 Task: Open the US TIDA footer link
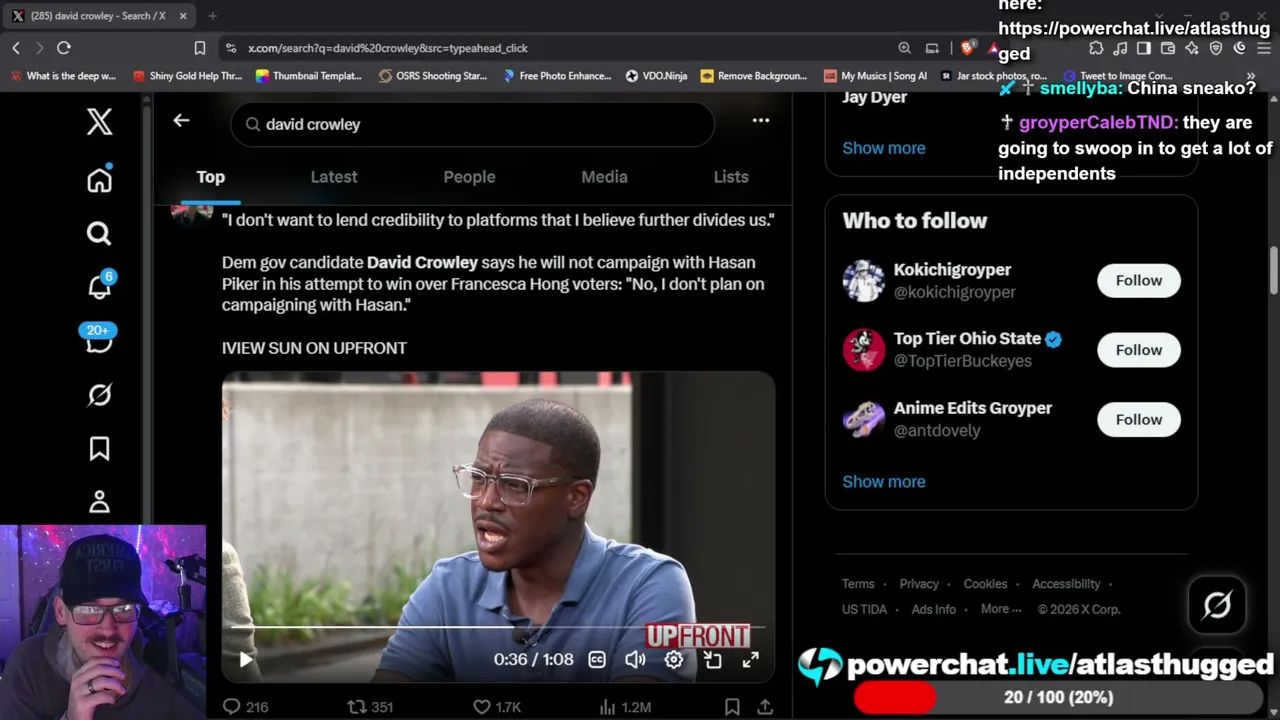click(x=864, y=609)
